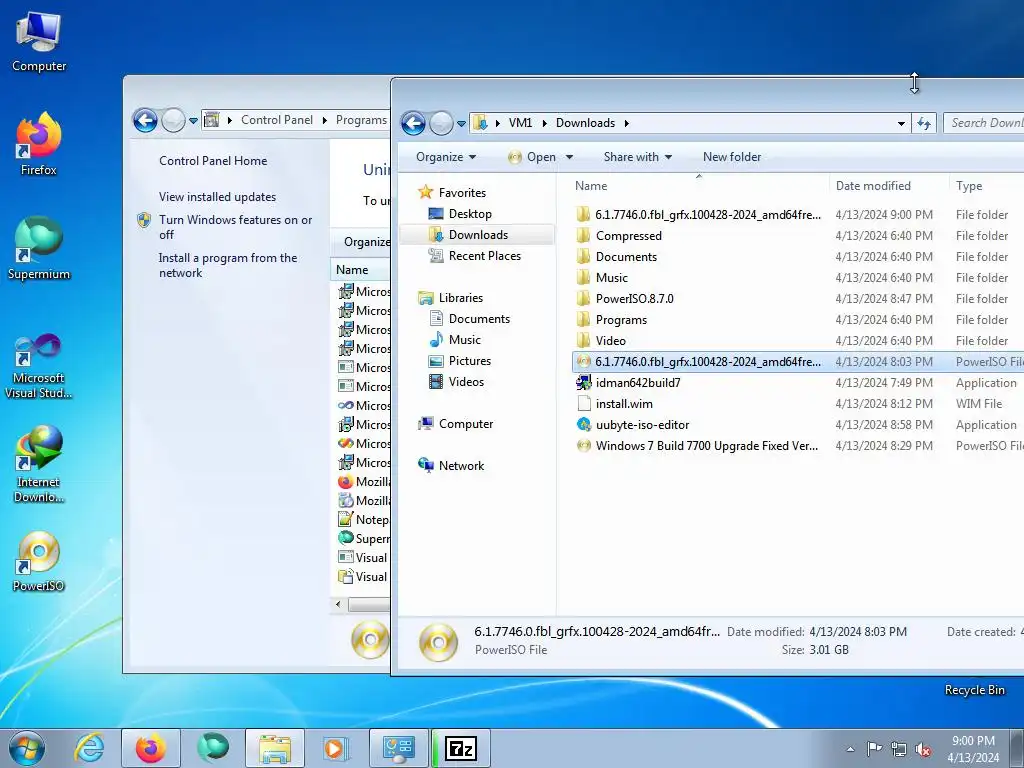
Task: Open Supermium from the taskbar
Action: [213, 748]
